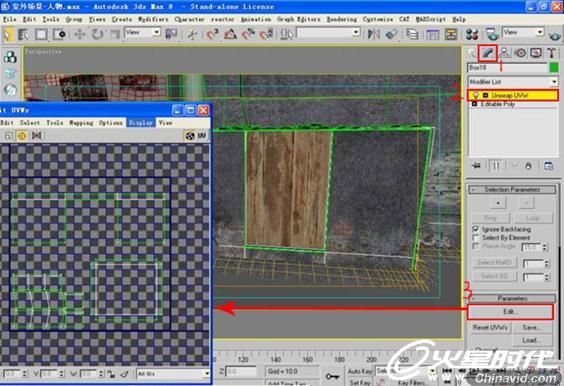Viewport: 564px width, 386px height.
Task: Click the mirror icon in UVW editor
Action: (x=37, y=136)
